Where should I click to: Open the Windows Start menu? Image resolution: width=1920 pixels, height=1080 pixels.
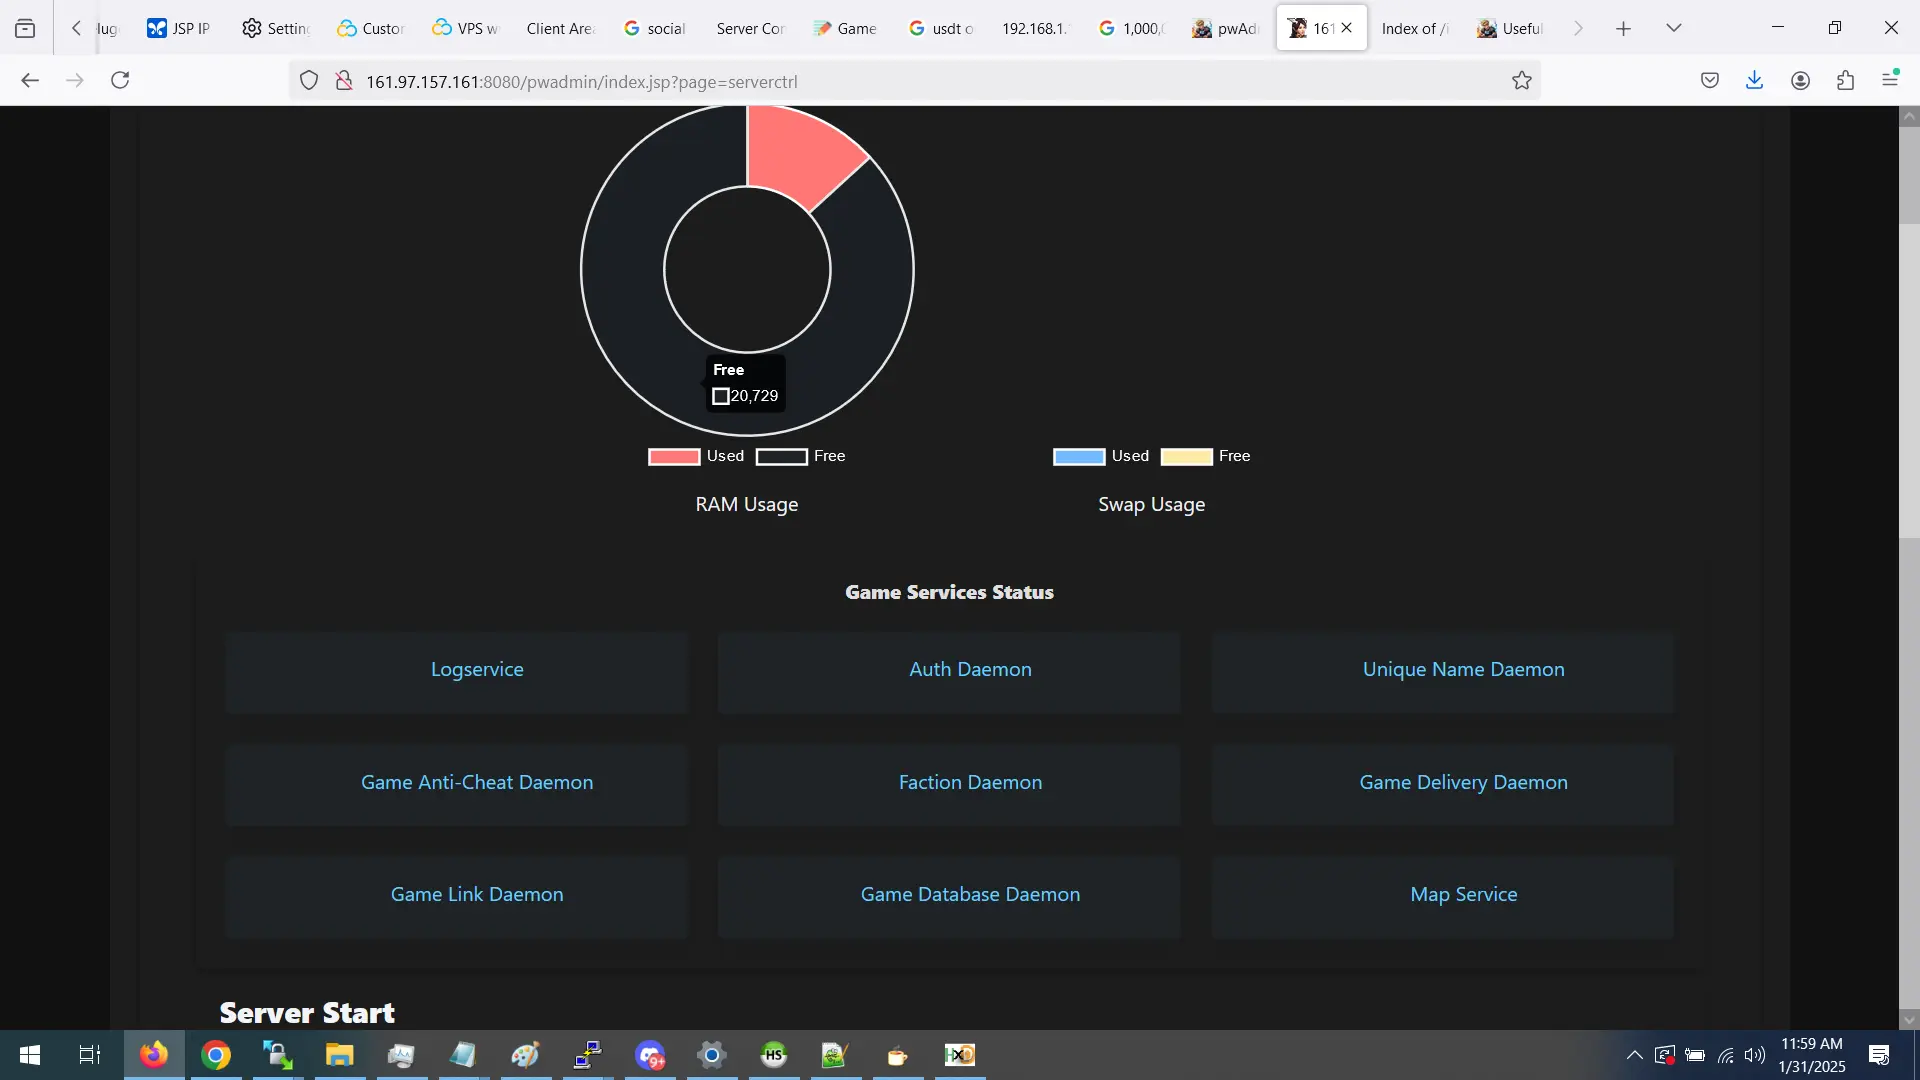pos(30,1055)
